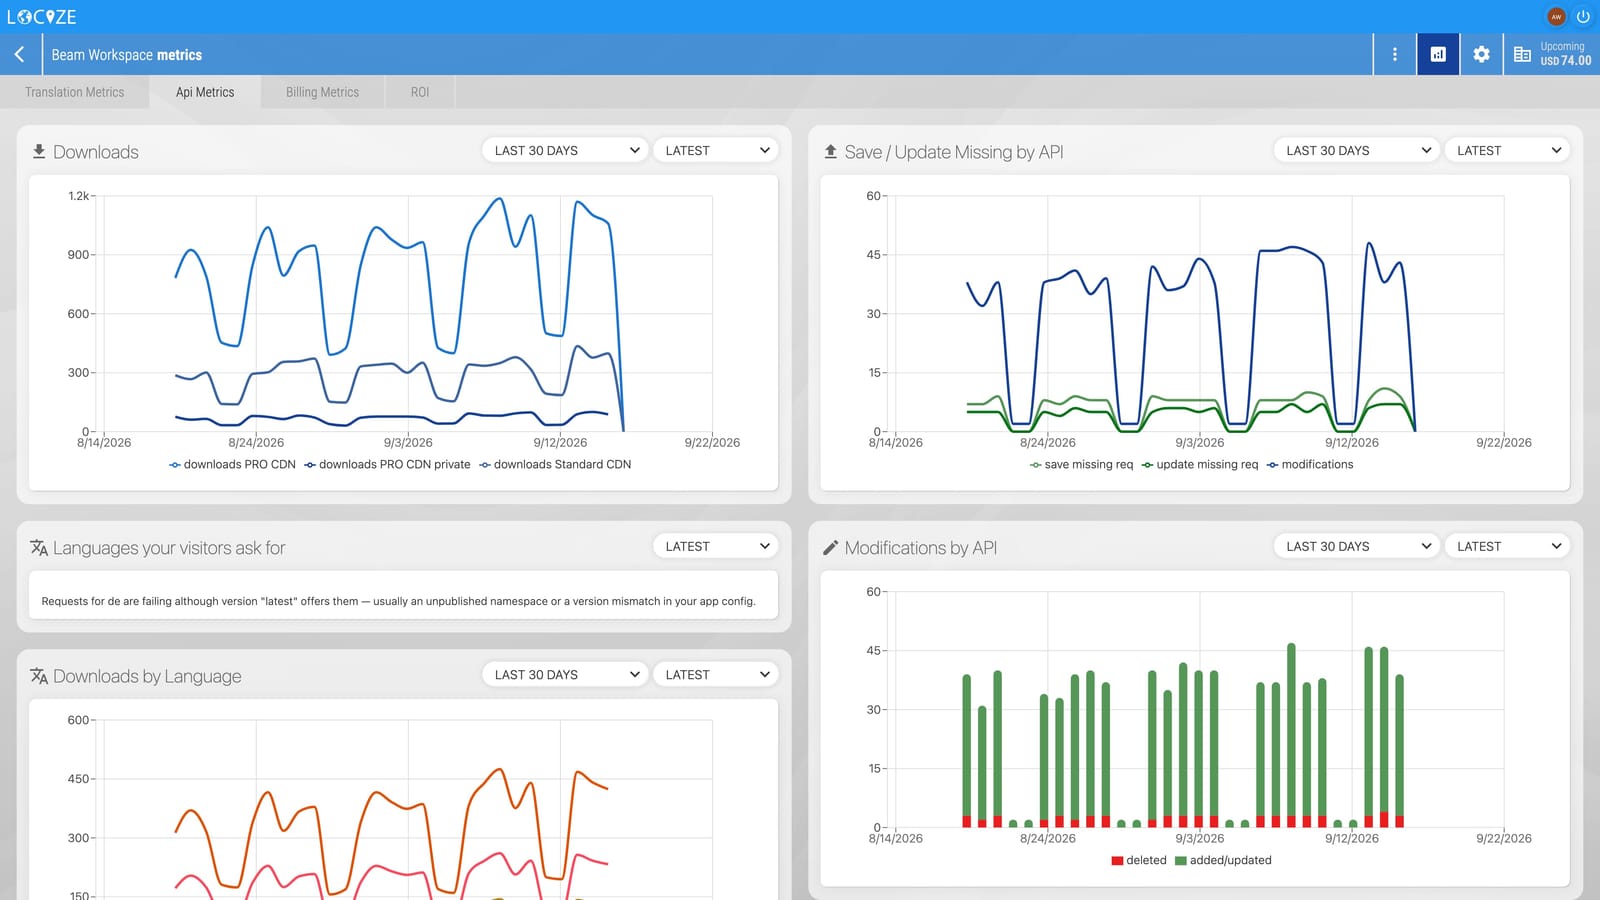The height and width of the screenshot is (900, 1600).
Task: Click the Languages your visitors ask for heading
Action: click(x=169, y=548)
